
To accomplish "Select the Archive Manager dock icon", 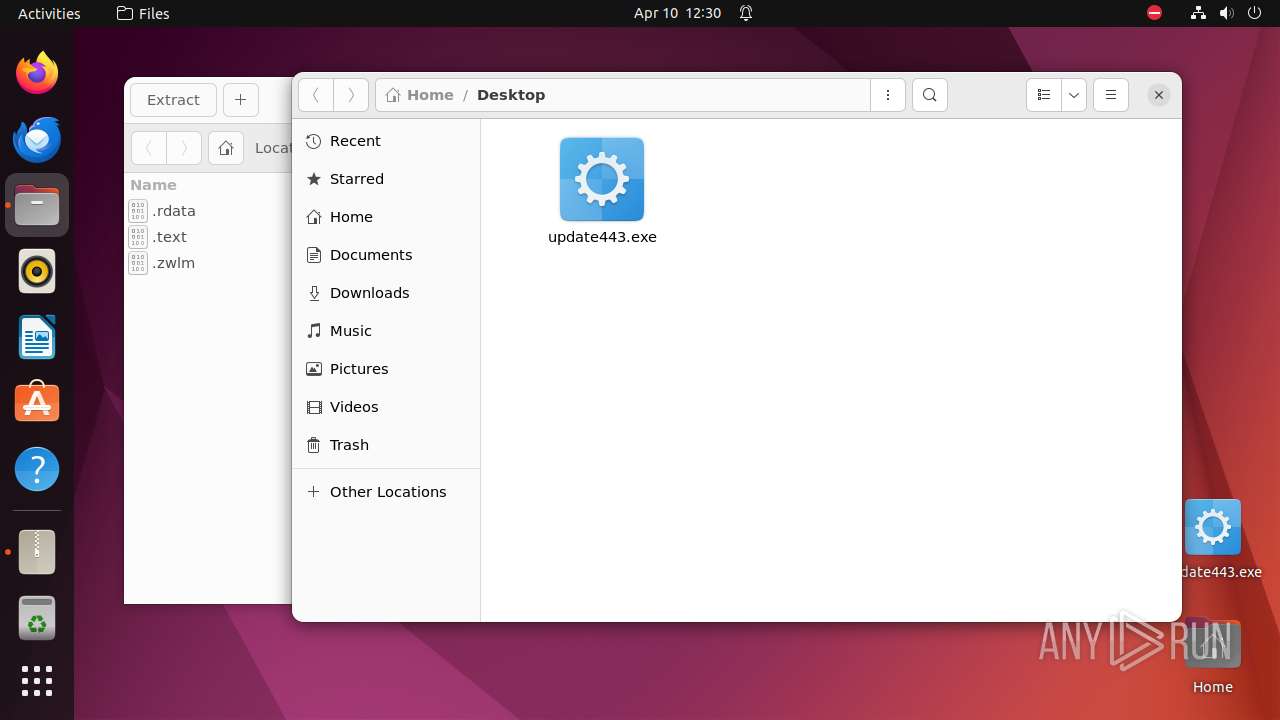I will [x=37, y=552].
